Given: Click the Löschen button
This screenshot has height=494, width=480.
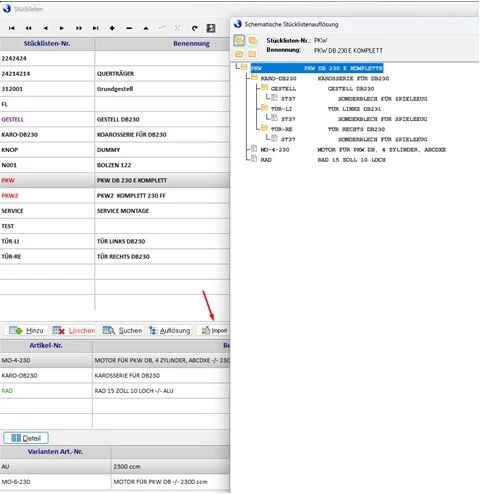Looking at the screenshot, I should (x=74, y=330).
